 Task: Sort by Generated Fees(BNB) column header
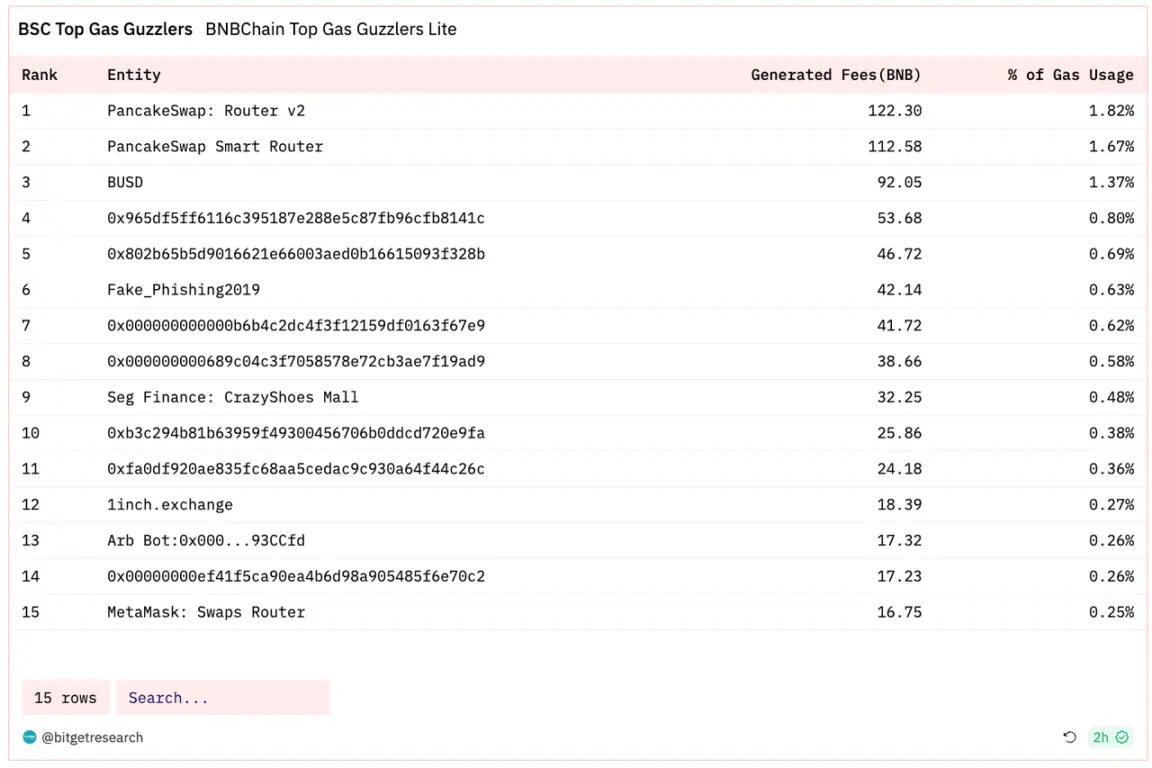pos(835,75)
